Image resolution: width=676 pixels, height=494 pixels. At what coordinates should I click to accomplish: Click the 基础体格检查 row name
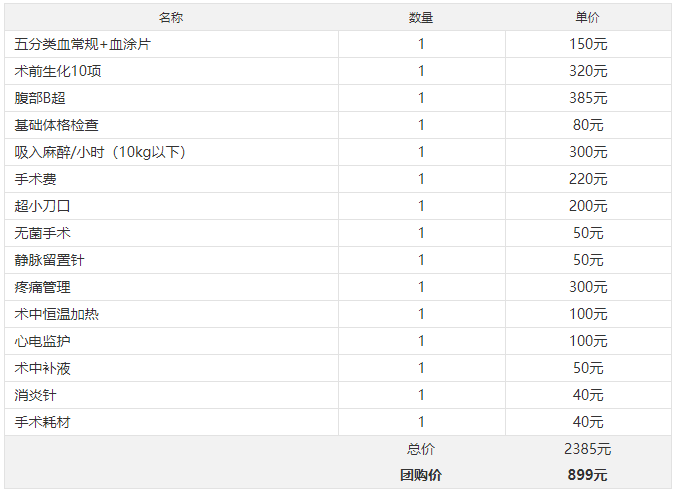click(56, 125)
